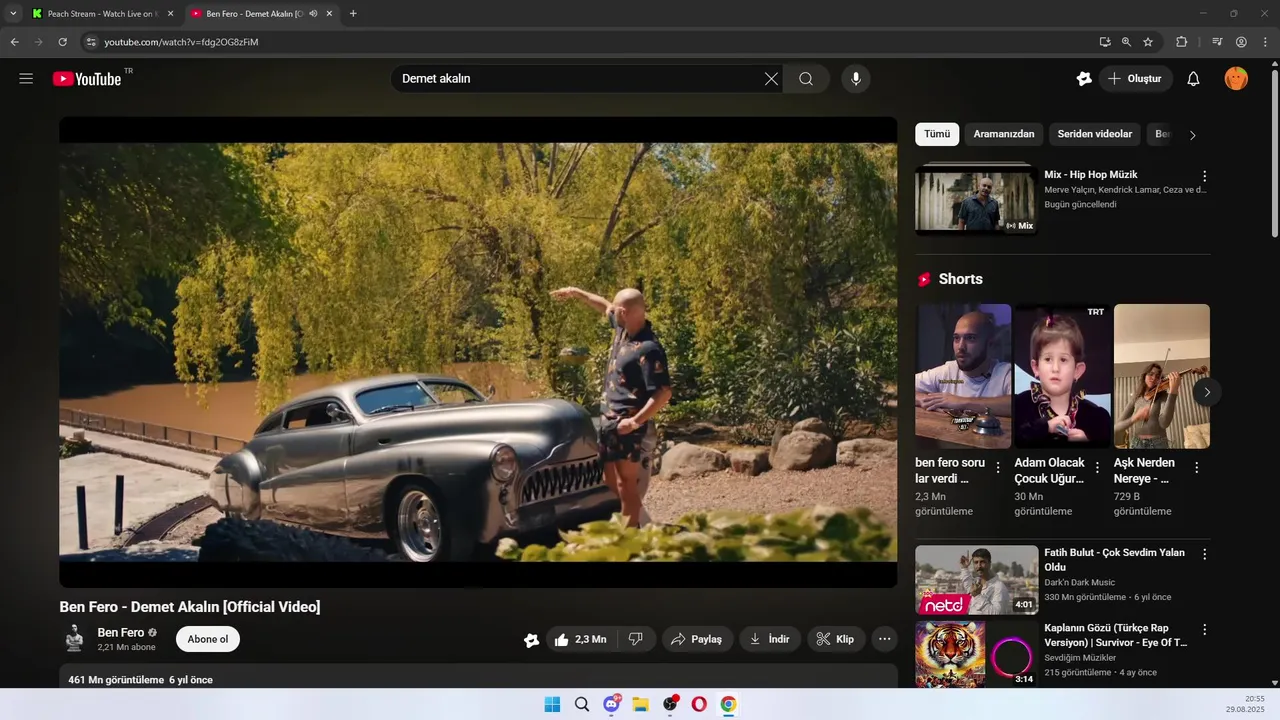This screenshot has width=1280, height=720.
Task: Open Discord from taskbar
Action: tap(611, 704)
